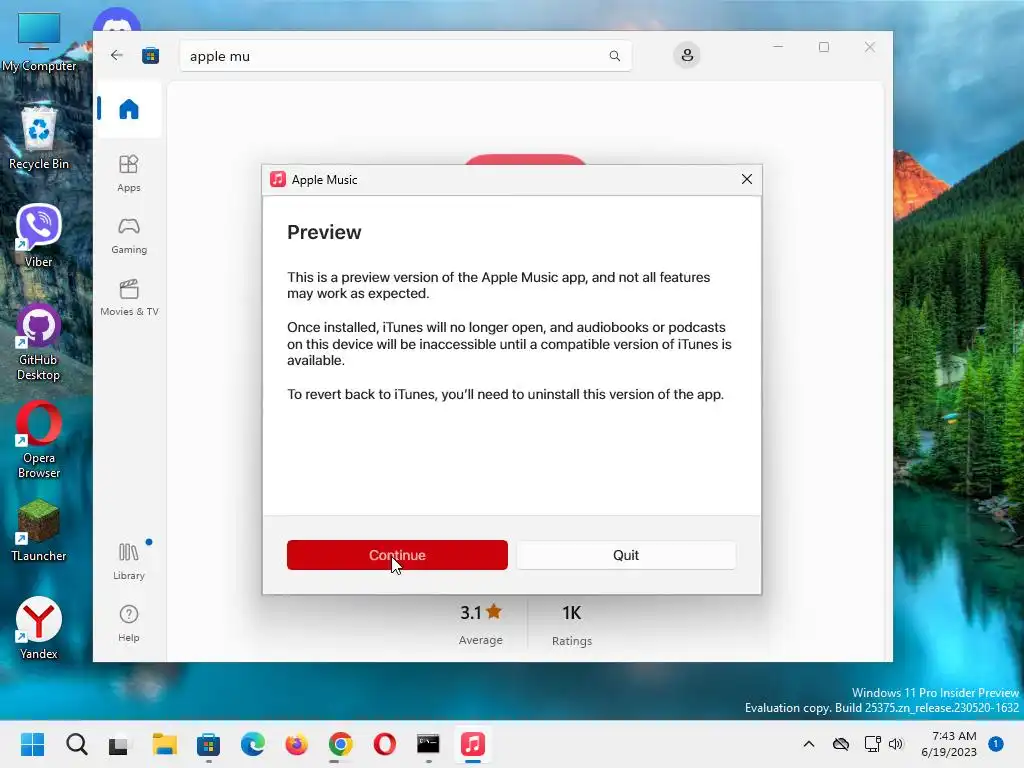
Task: Open the terminal app on taskbar
Action: (x=428, y=744)
